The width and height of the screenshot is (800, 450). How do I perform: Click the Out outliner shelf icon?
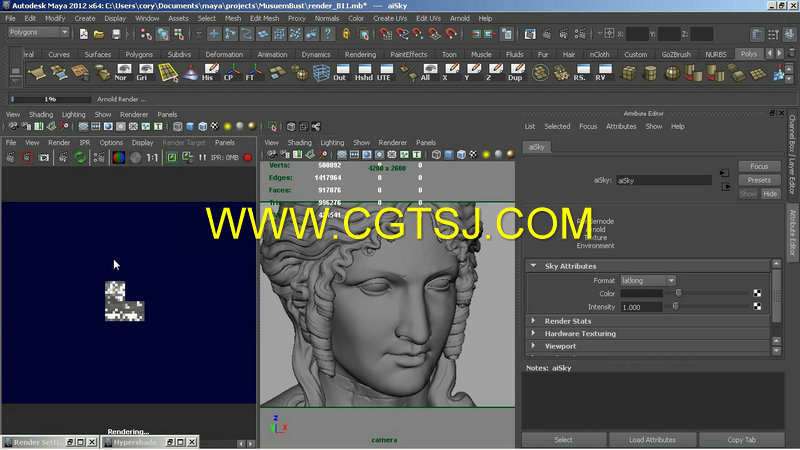click(x=341, y=72)
